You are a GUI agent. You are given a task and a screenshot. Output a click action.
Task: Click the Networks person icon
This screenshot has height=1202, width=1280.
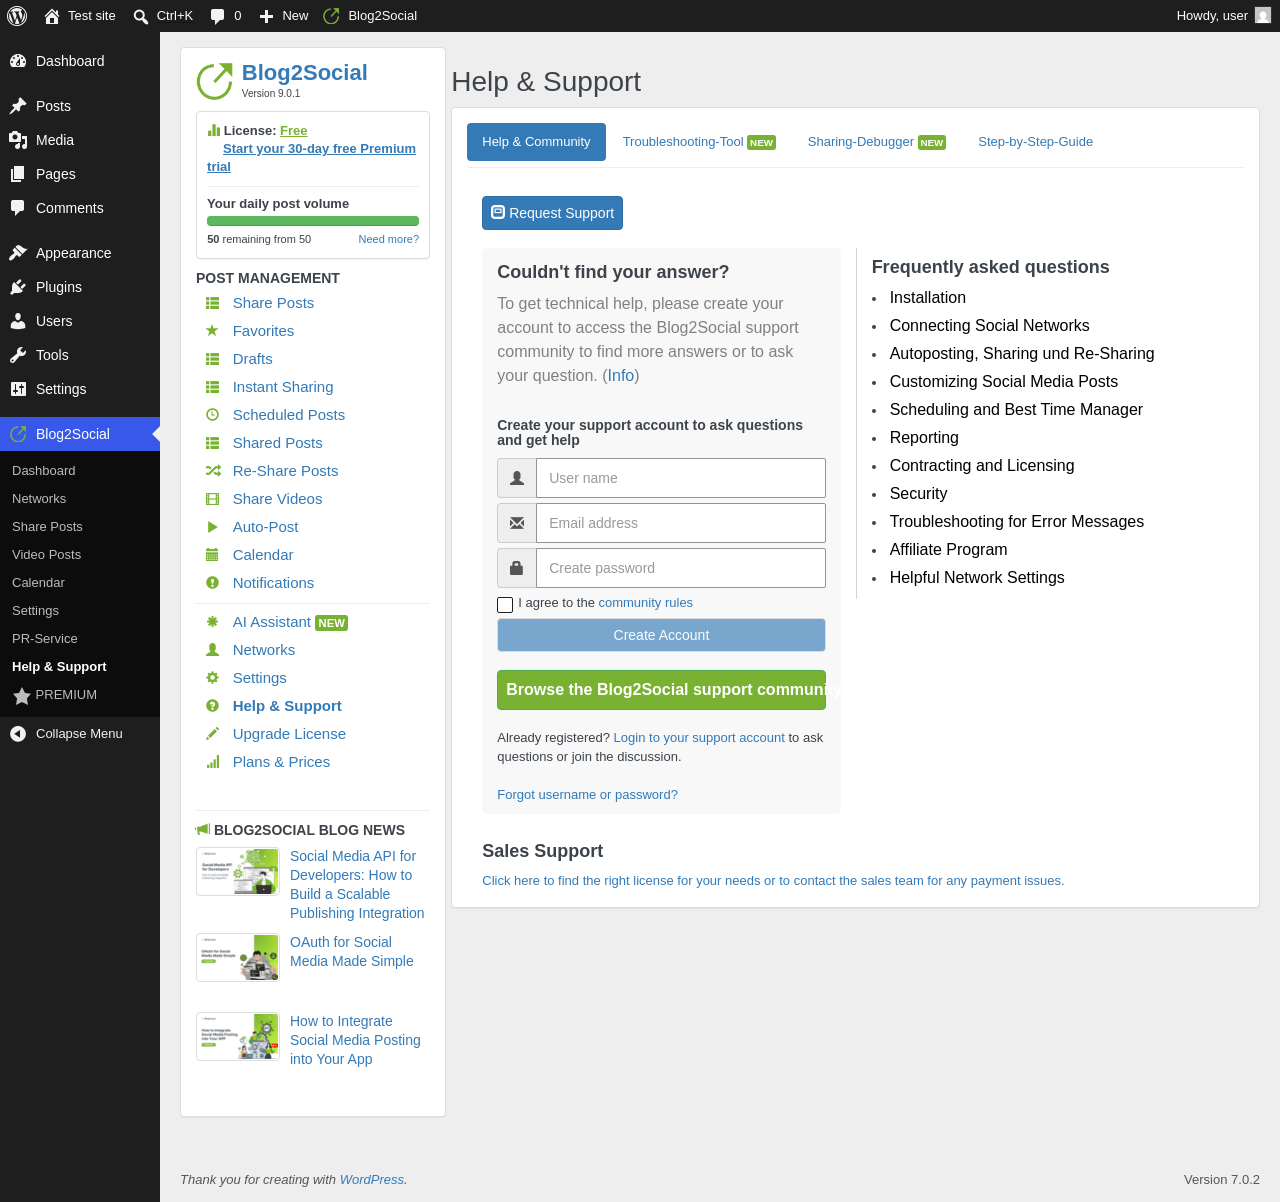[x=212, y=649]
